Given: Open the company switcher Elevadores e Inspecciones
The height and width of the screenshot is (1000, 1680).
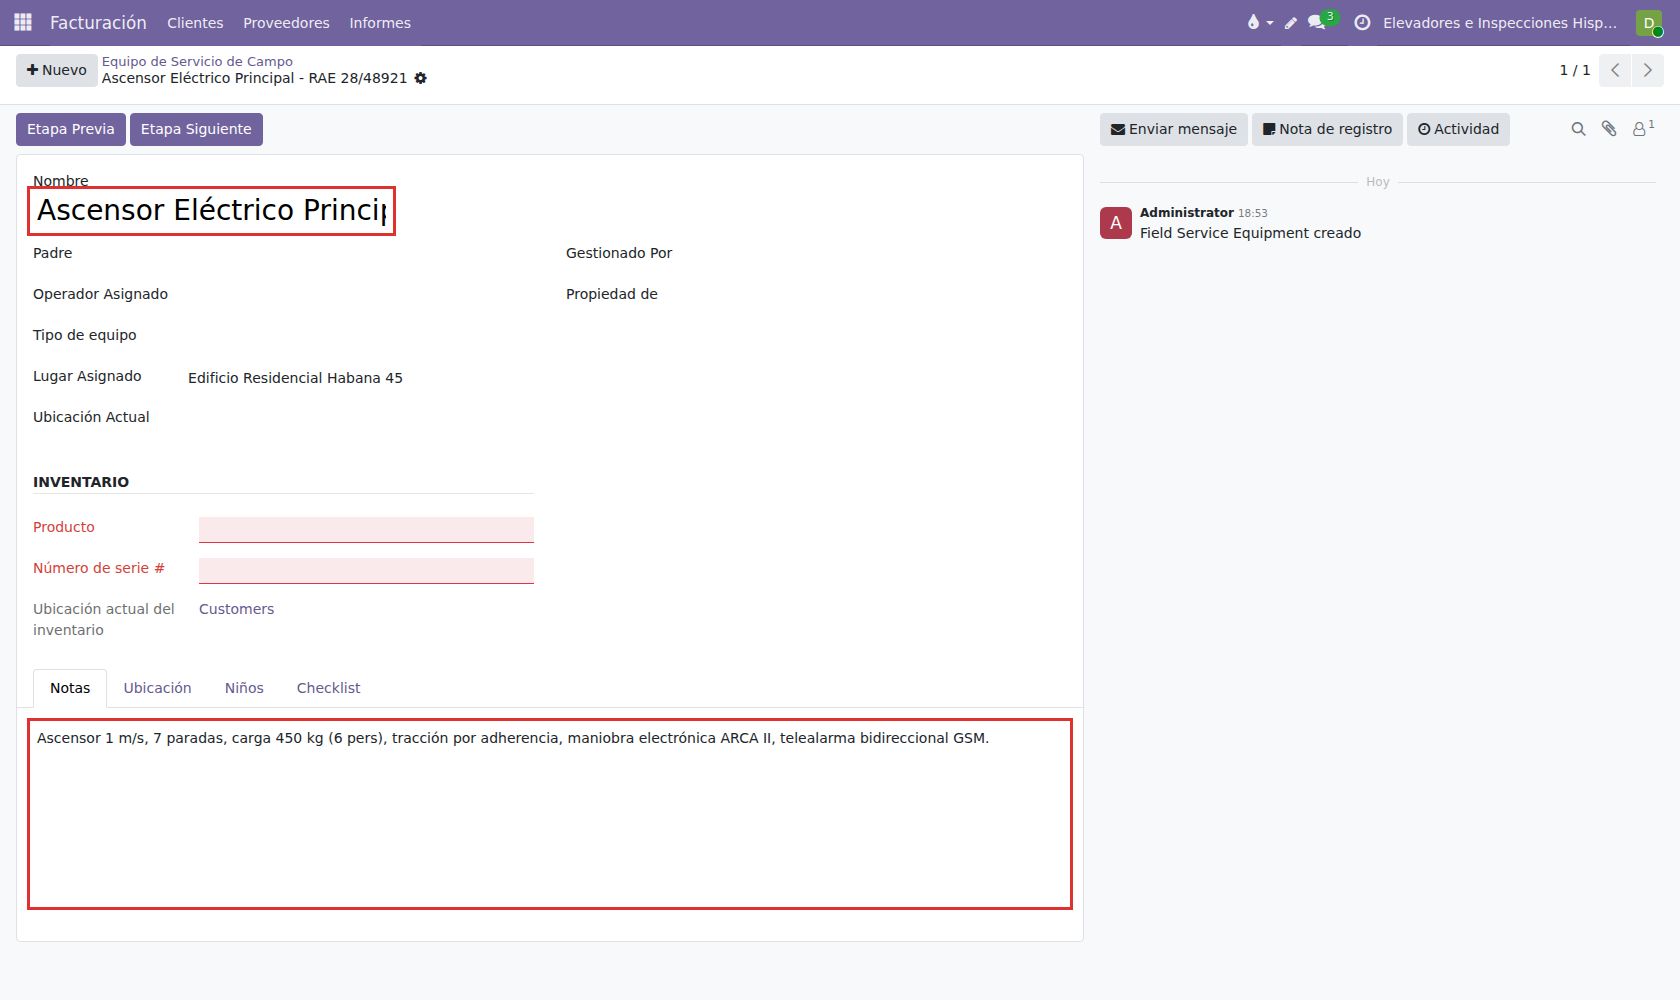Looking at the screenshot, I should click(x=1499, y=22).
